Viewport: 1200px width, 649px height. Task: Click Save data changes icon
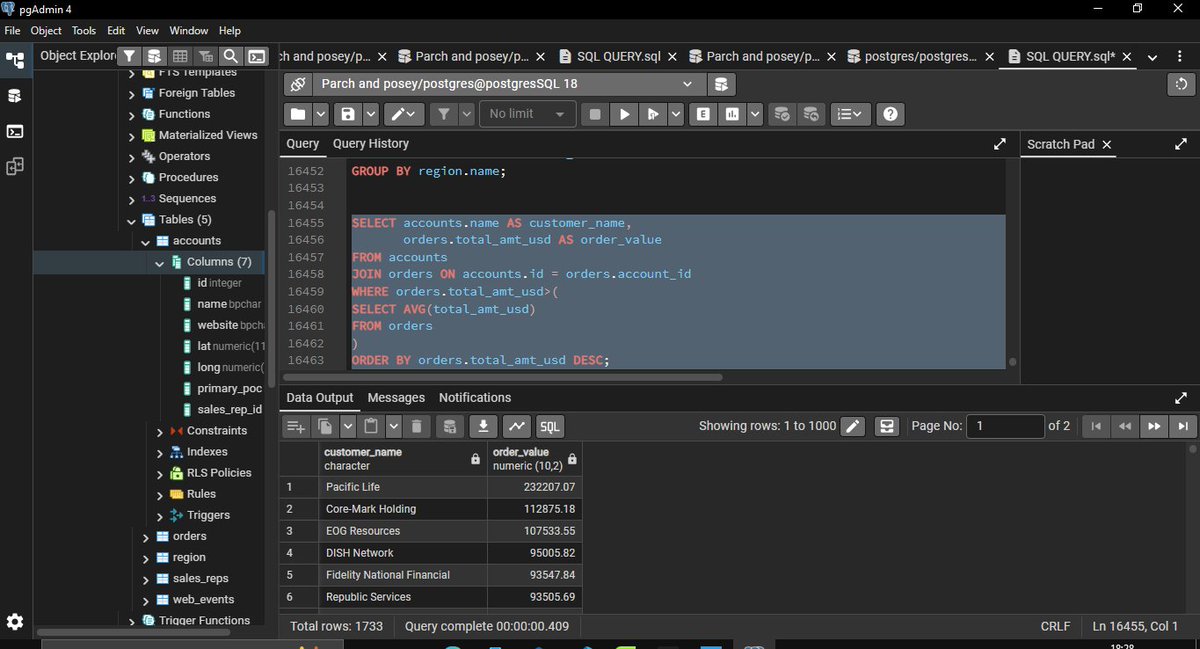point(450,426)
